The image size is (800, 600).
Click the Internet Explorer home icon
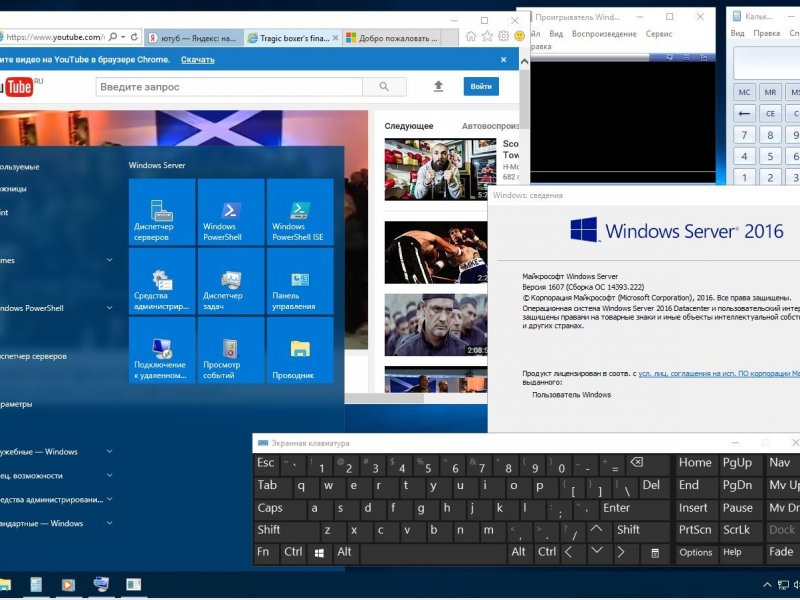pos(471,36)
